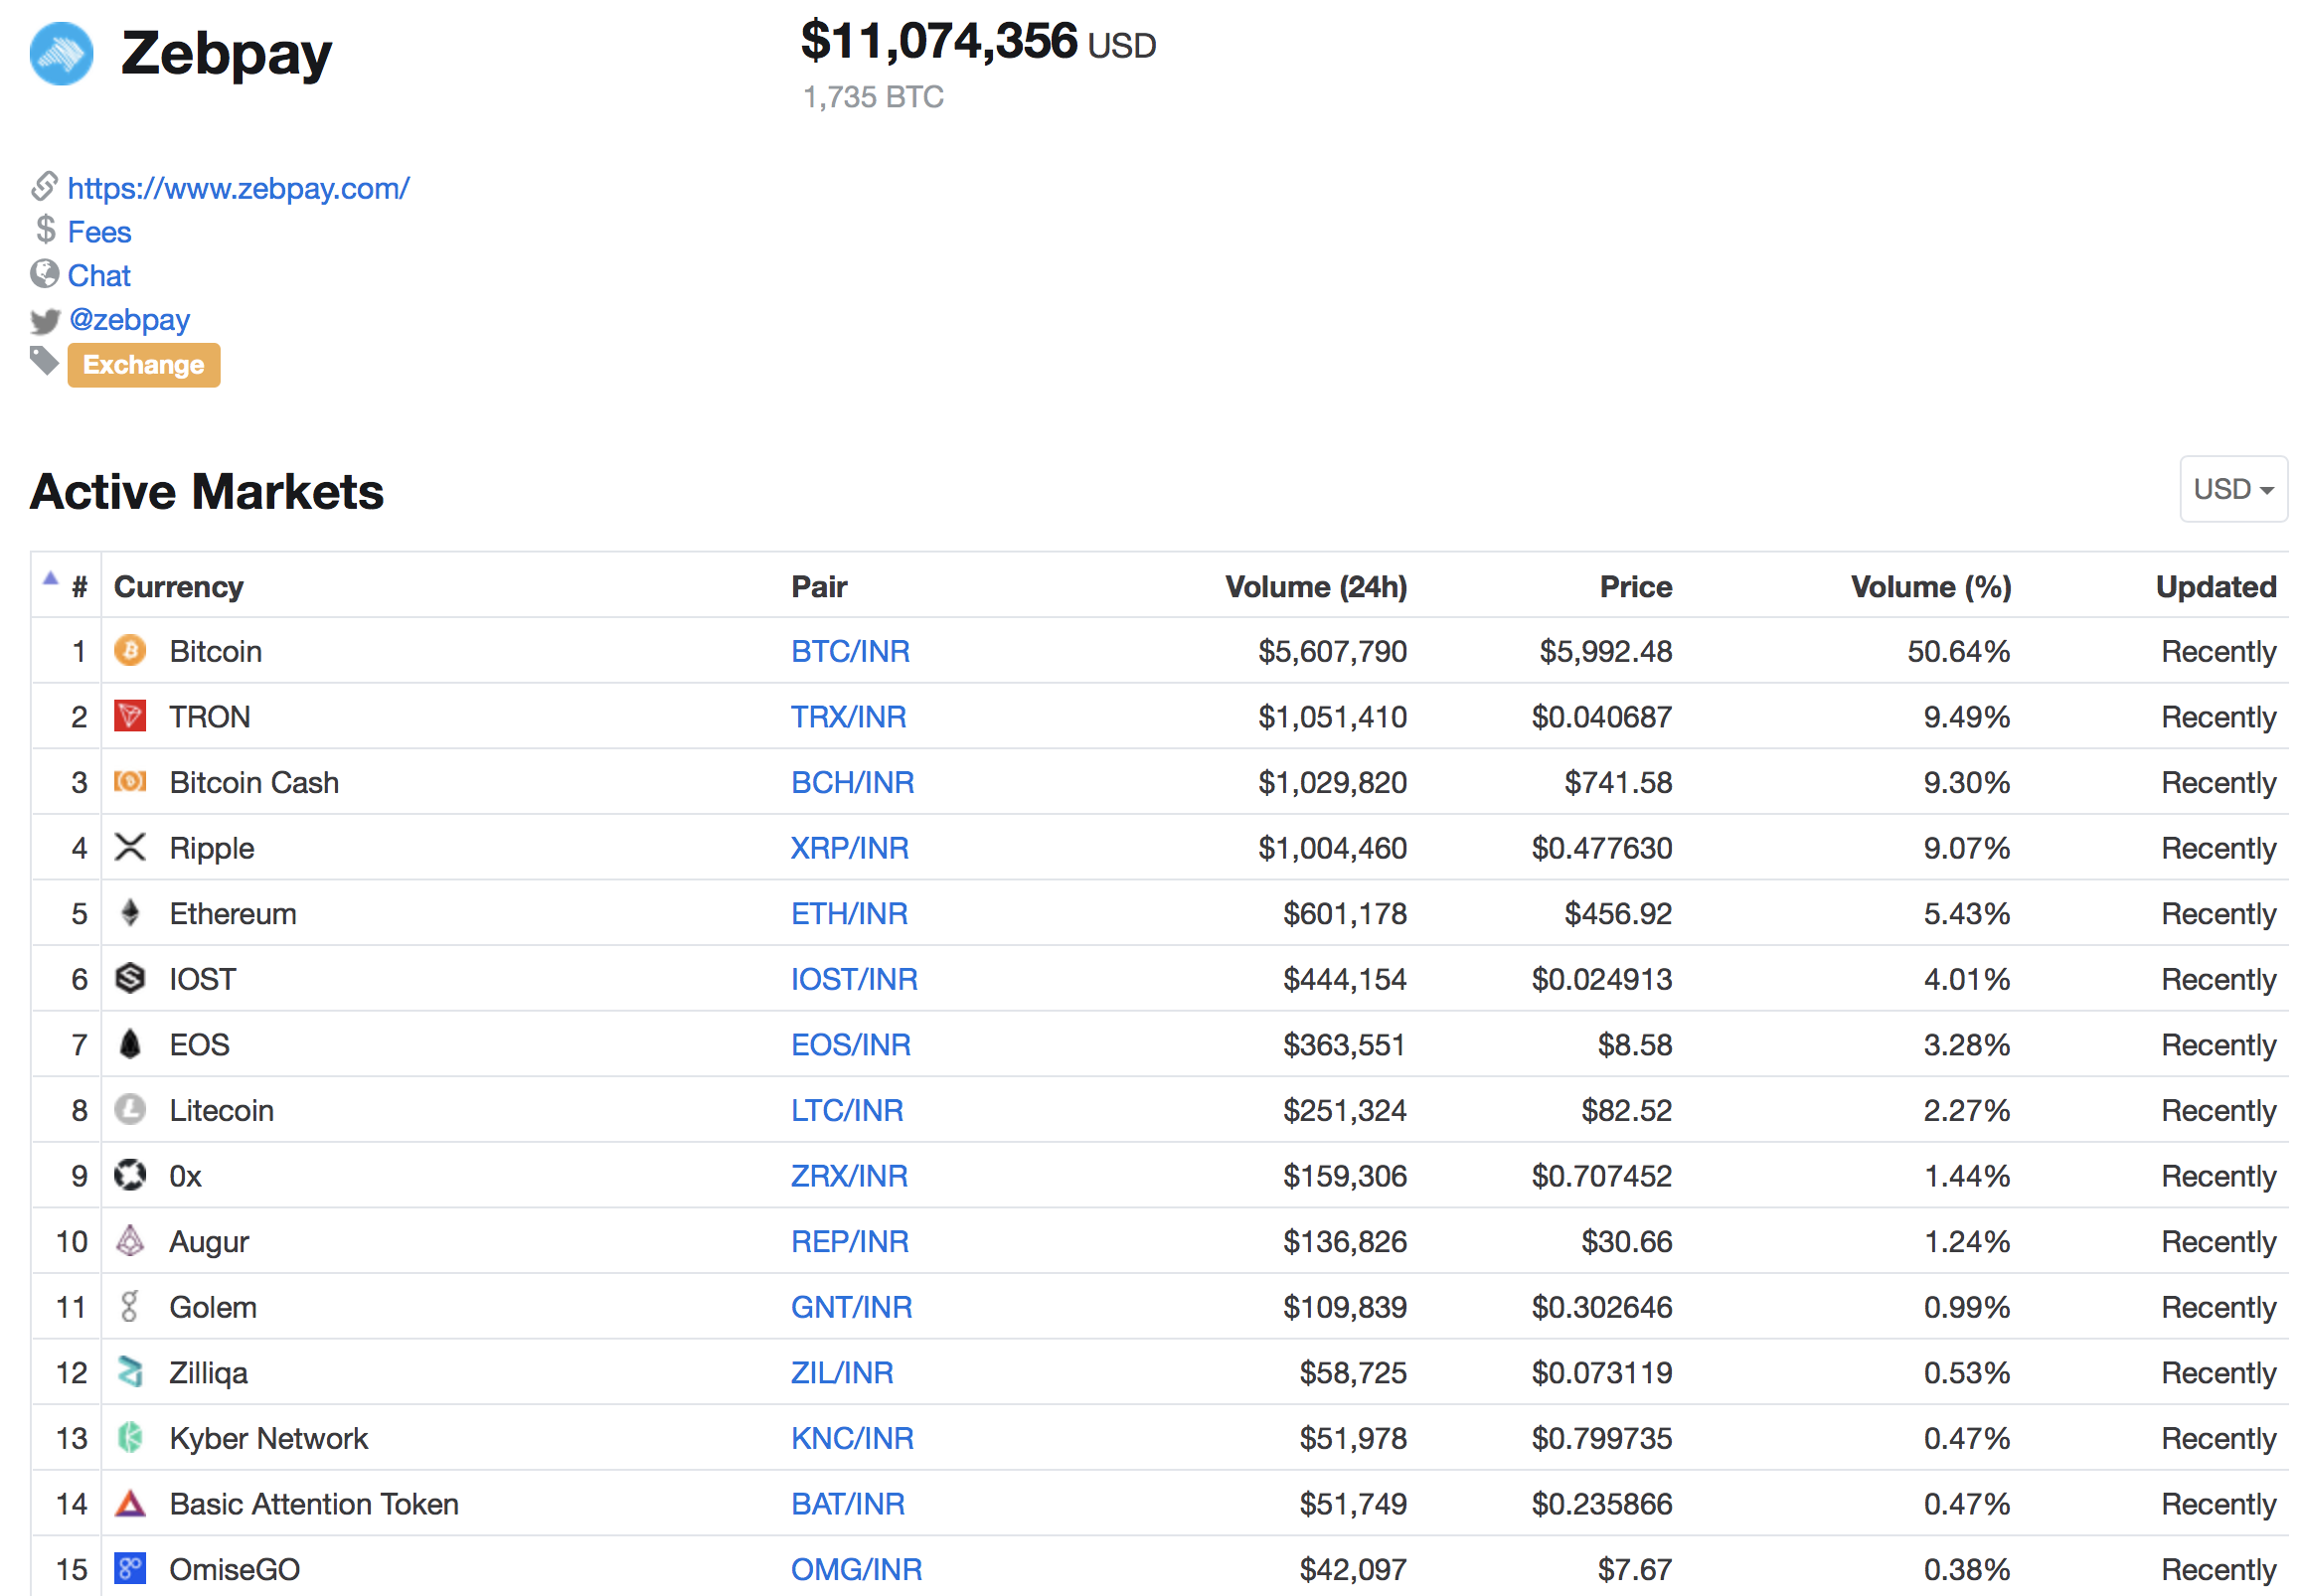
Task: Click the Kyber Network coin icon
Action: click(x=130, y=1437)
